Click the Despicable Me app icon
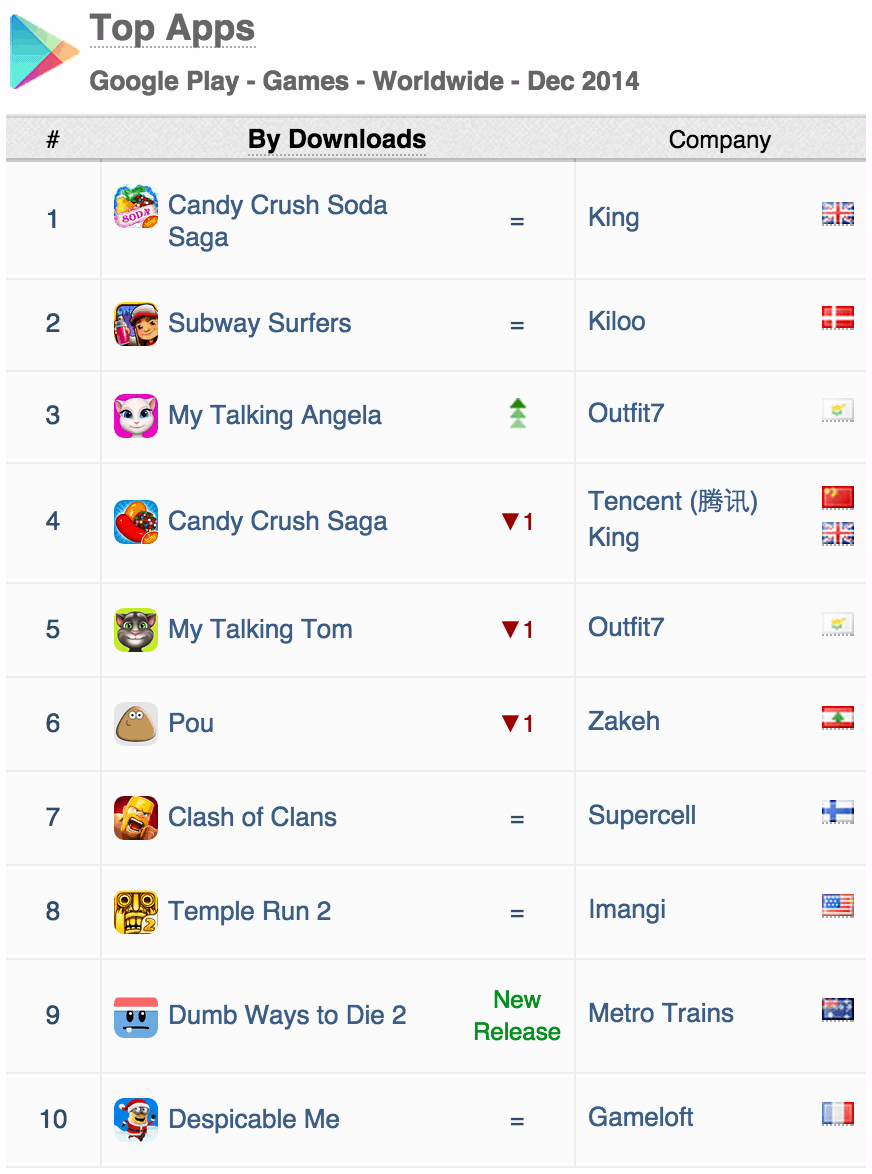Screen dimensions: 872x1174 136,1120
